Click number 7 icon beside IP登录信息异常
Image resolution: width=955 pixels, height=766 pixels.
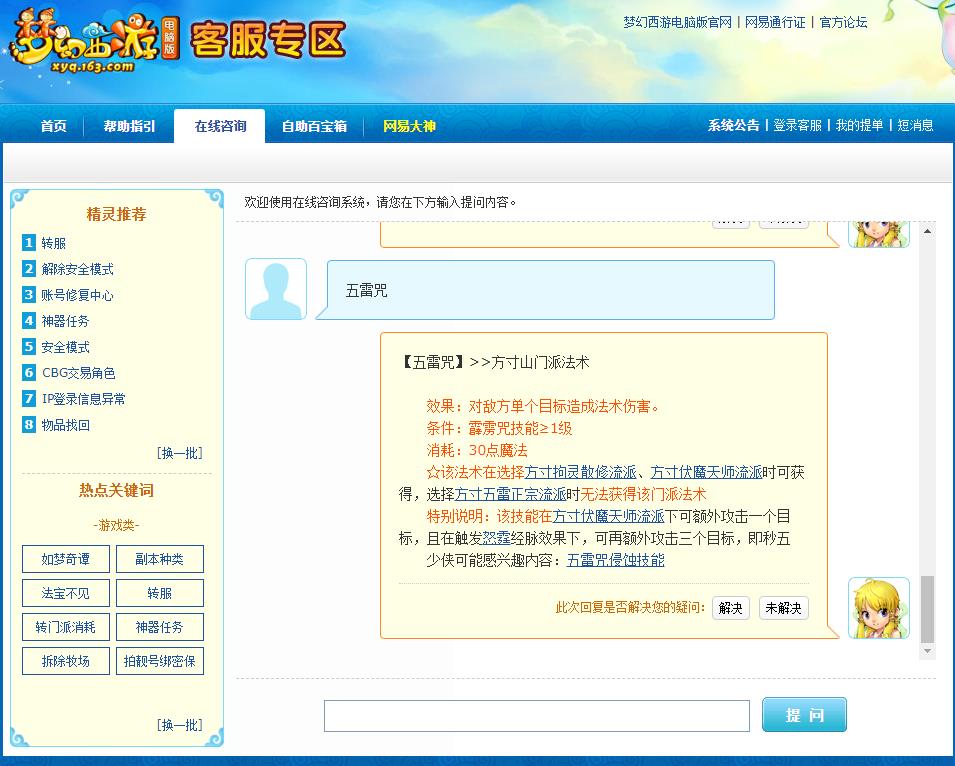coord(29,398)
